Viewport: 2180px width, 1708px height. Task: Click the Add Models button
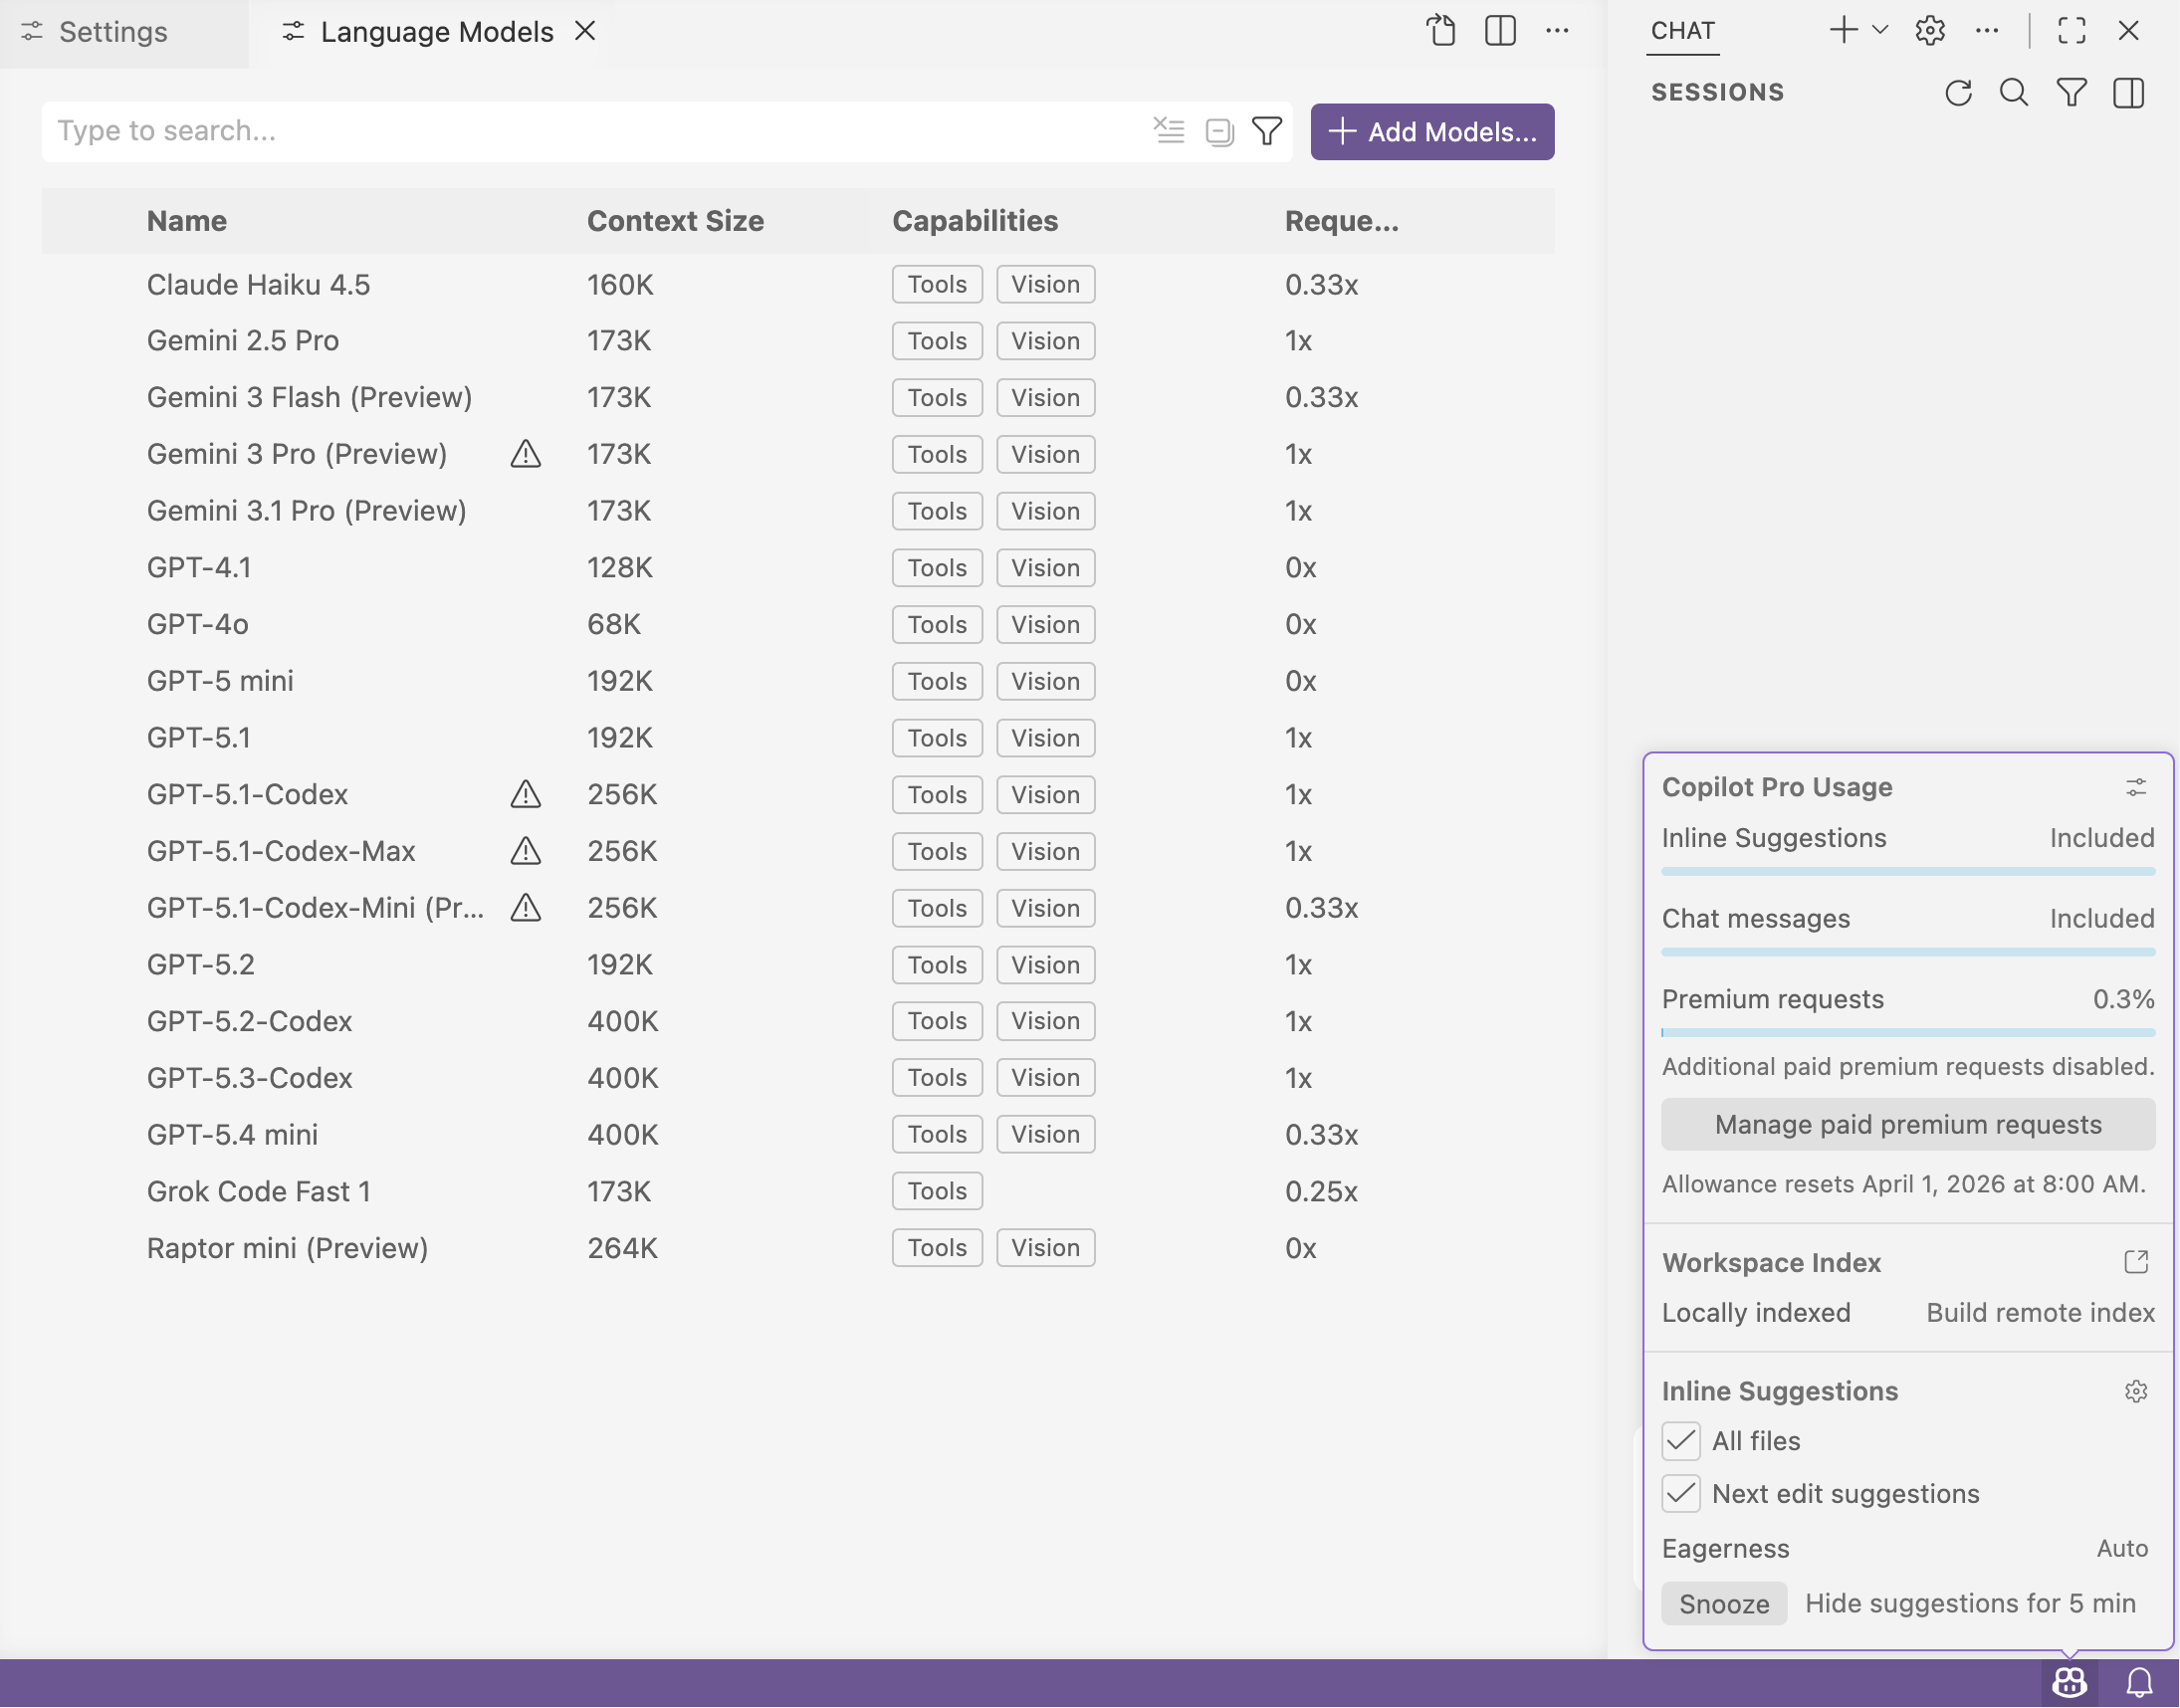click(1432, 132)
